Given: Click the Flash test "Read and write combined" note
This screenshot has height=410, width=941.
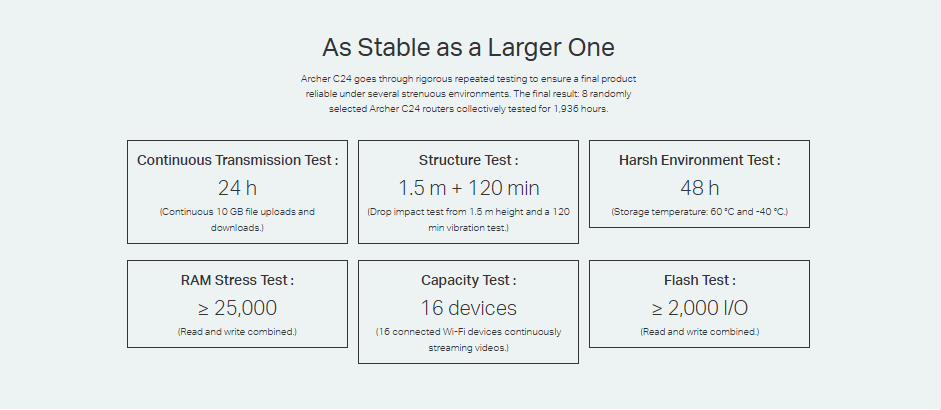Looking at the screenshot, I should 699,331.
